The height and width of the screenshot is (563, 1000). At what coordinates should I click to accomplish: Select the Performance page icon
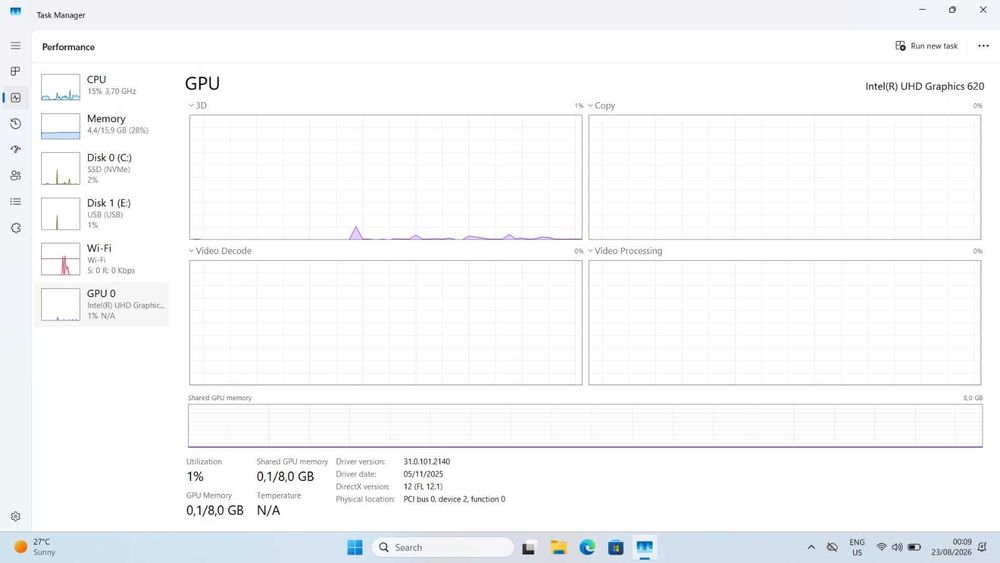click(x=15, y=98)
